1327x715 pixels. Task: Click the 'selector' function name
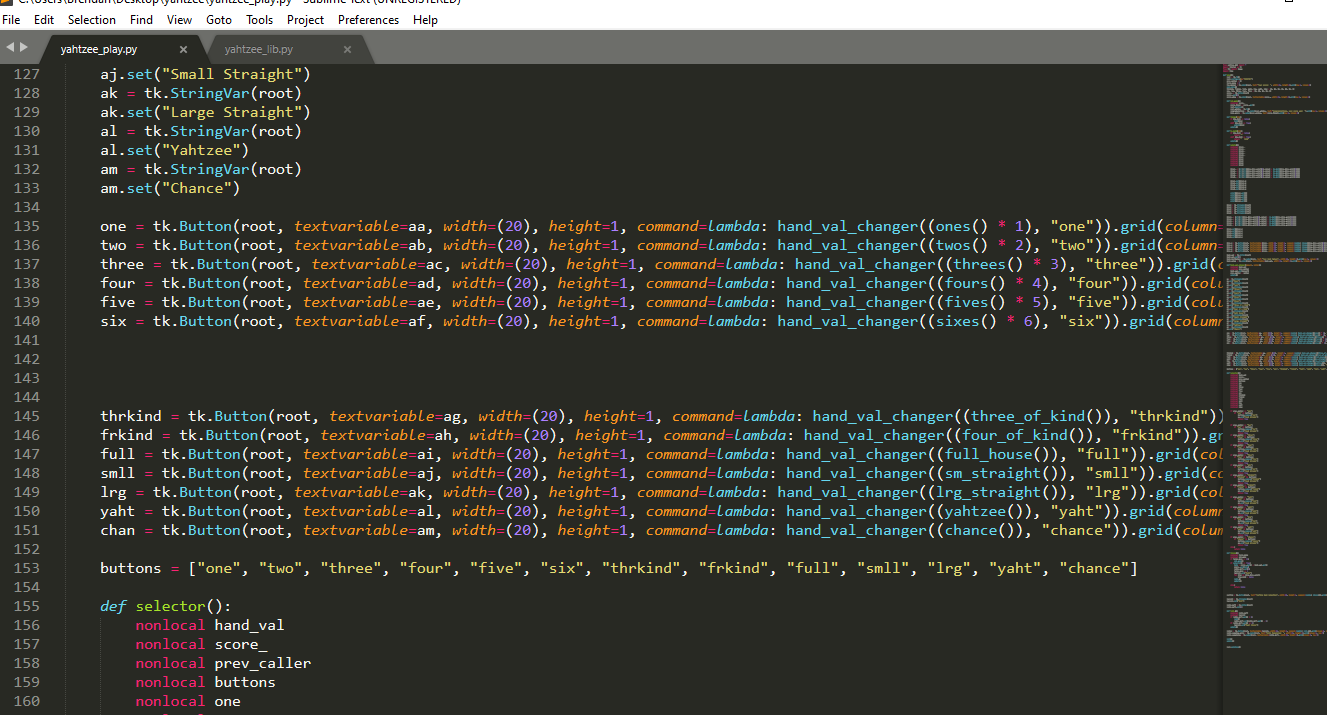point(171,606)
